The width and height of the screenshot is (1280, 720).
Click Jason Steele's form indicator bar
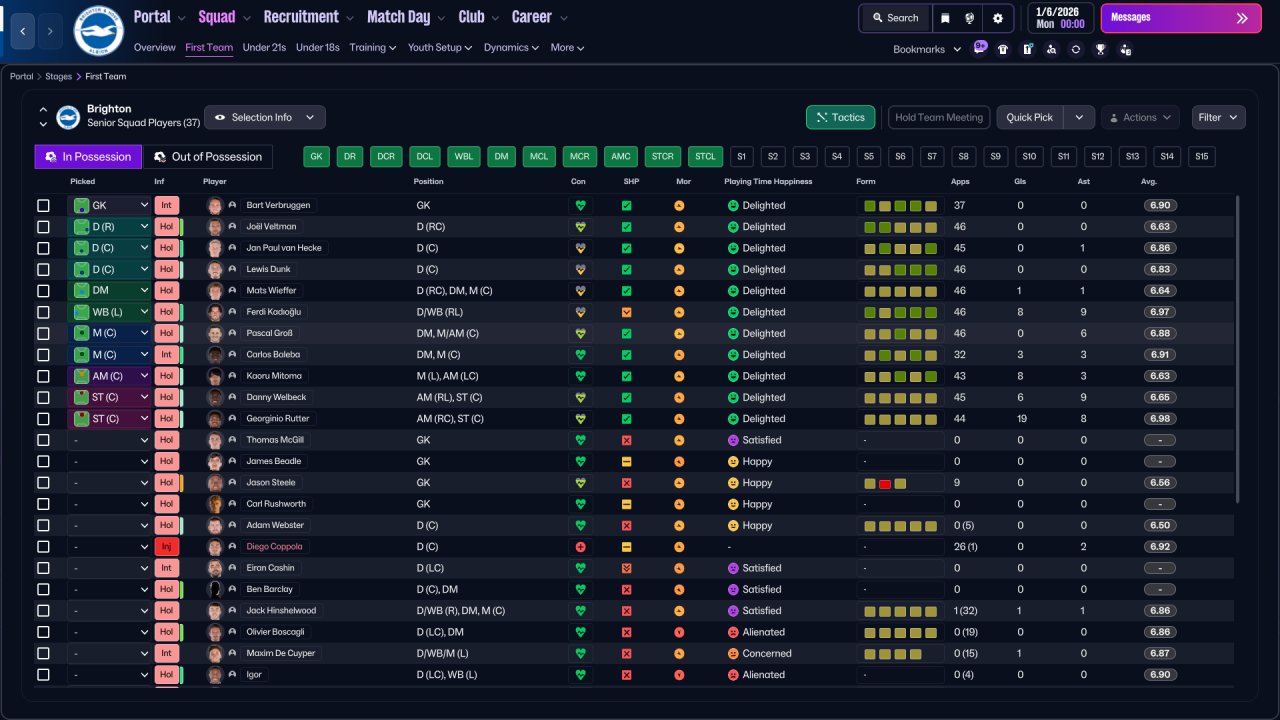(x=900, y=483)
